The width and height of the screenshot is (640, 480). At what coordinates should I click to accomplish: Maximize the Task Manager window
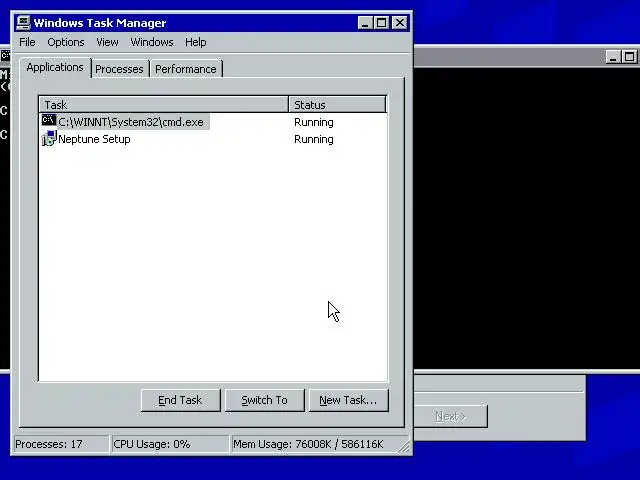(382, 22)
